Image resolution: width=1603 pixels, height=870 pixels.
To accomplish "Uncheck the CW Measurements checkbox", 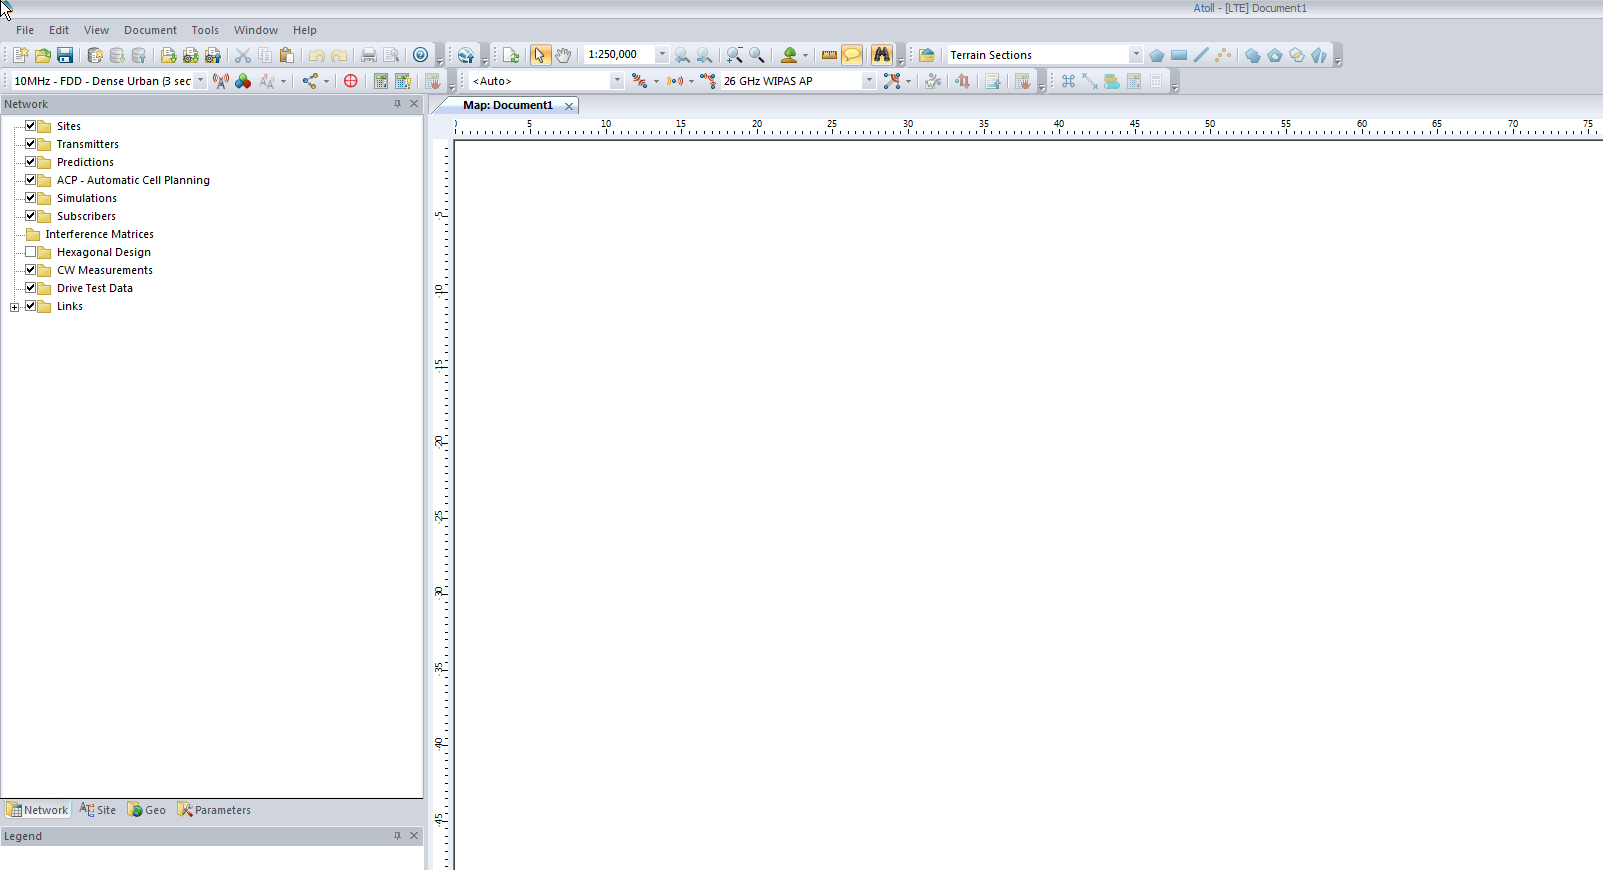I will click(31, 270).
